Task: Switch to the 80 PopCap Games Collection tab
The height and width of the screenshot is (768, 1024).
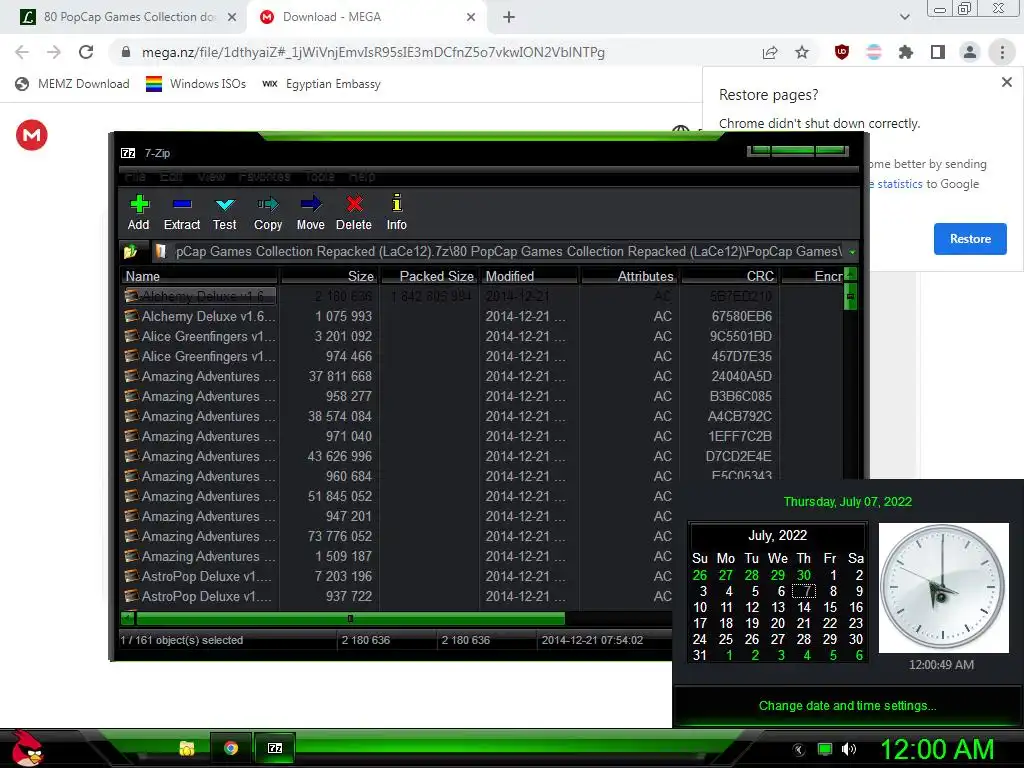Action: [x=124, y=17]
